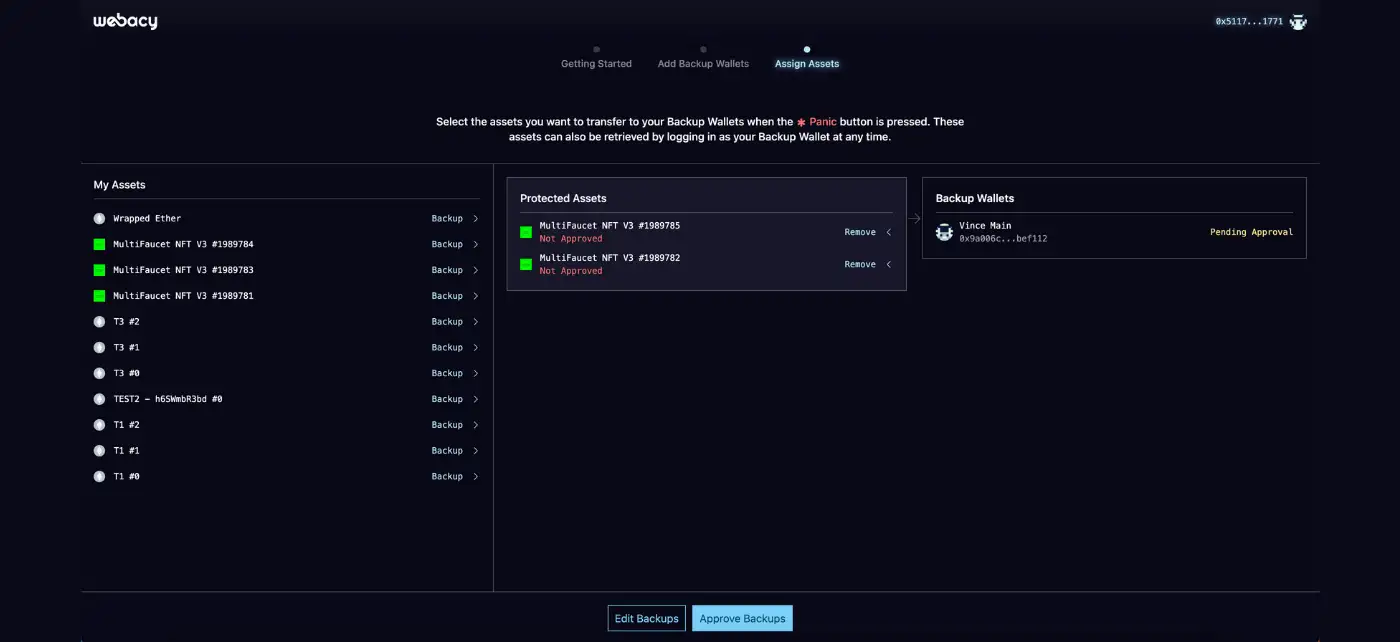The width and height of the screenshot is (1400, 642).
Task: Click the T3 #2 asset icon
Action: click(99, 322)
